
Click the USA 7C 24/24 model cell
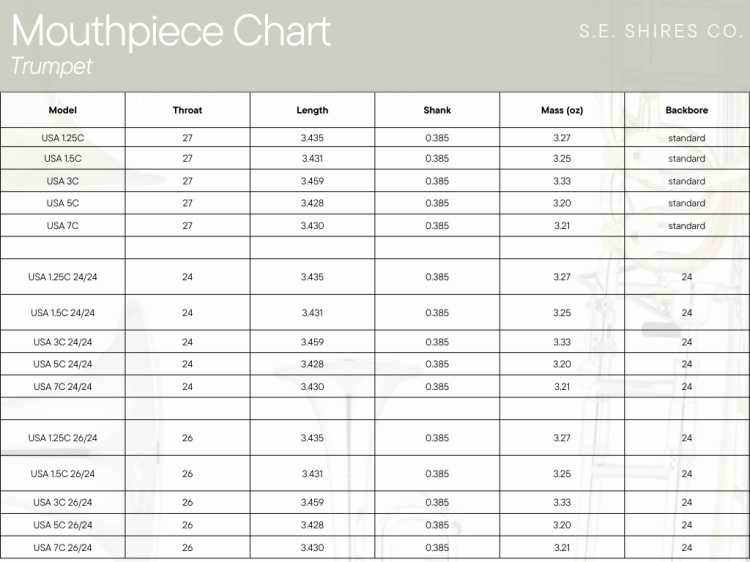coord(63,386)
